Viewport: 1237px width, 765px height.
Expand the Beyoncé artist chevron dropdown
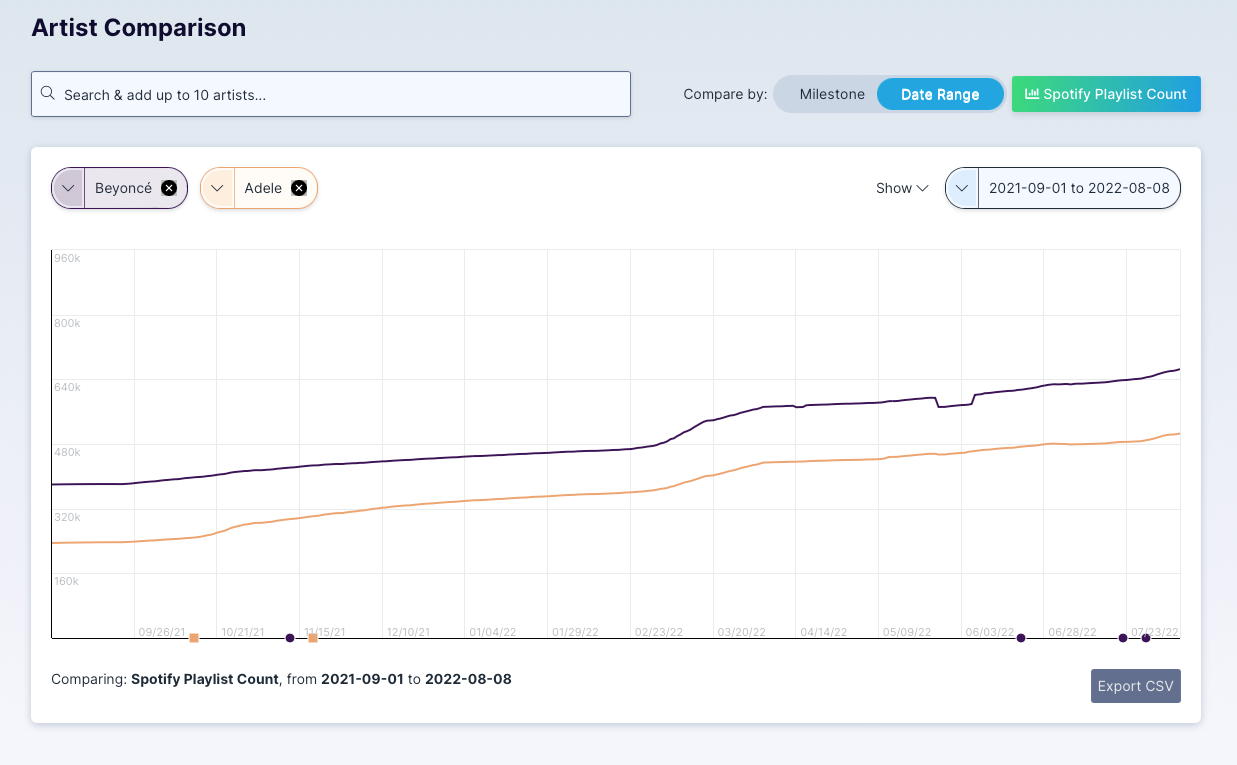click(x=68, y=188)
